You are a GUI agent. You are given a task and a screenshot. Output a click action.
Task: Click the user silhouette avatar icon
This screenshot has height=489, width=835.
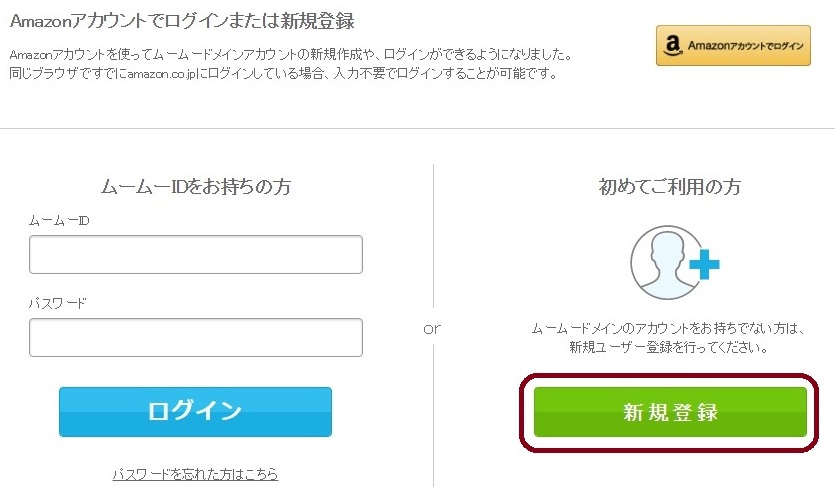pyautogui.click(x=666, y=262)
